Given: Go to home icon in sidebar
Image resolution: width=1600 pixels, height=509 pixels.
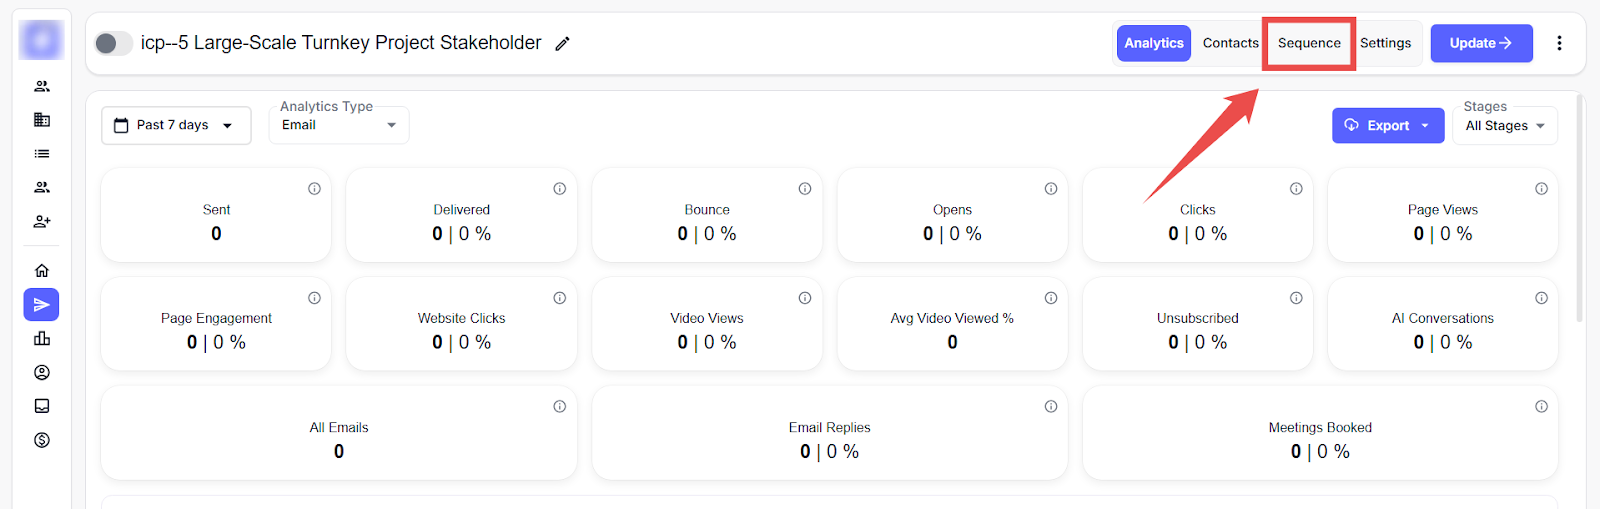Looking at the screenshot, I should pyautogui.click(x=42, y=271).
